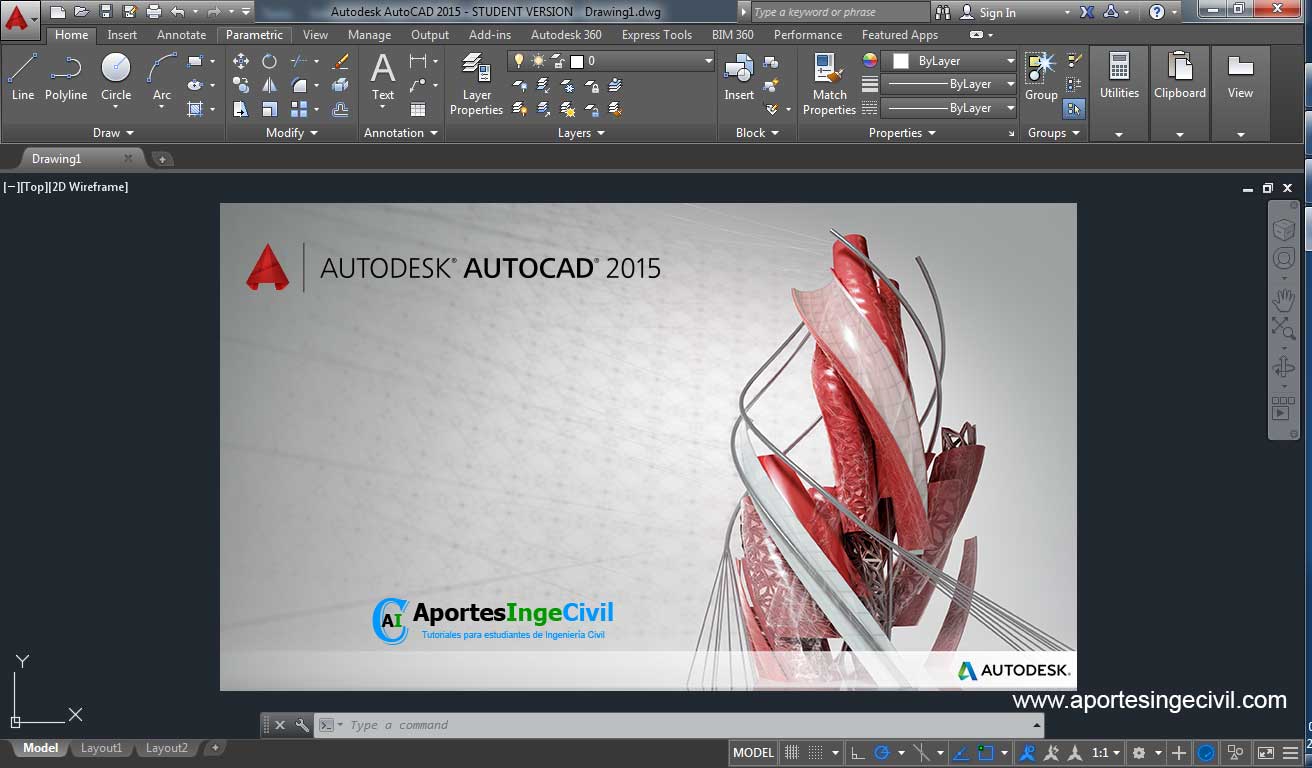Viewport: 1312px width, 768px height.
Task: Open the object color ByLayer dropdown
Action: click(x=946, y=61)
